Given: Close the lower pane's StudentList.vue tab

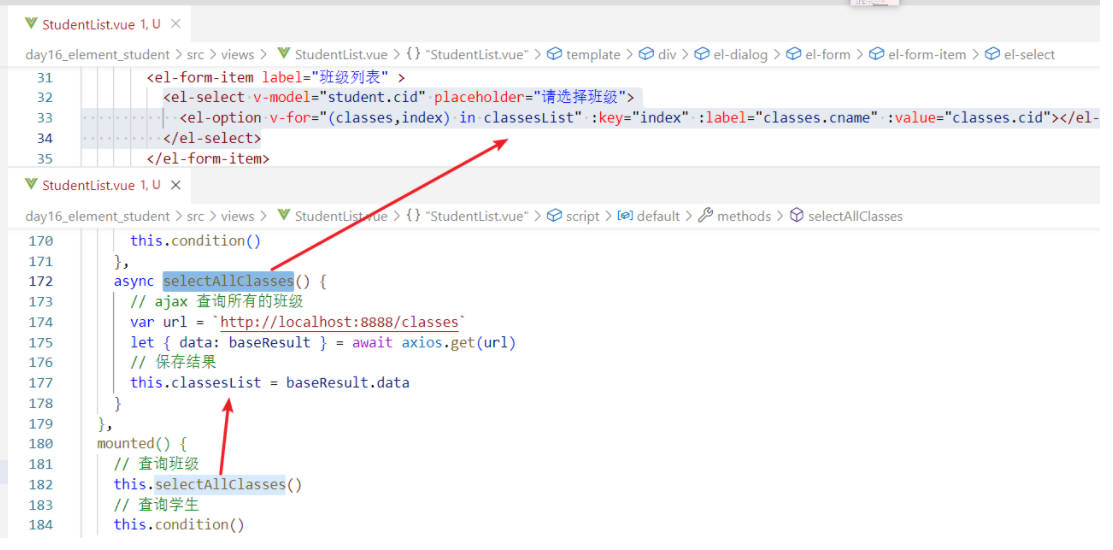Looking at the screenshot, I should click(x=176, y=185).
